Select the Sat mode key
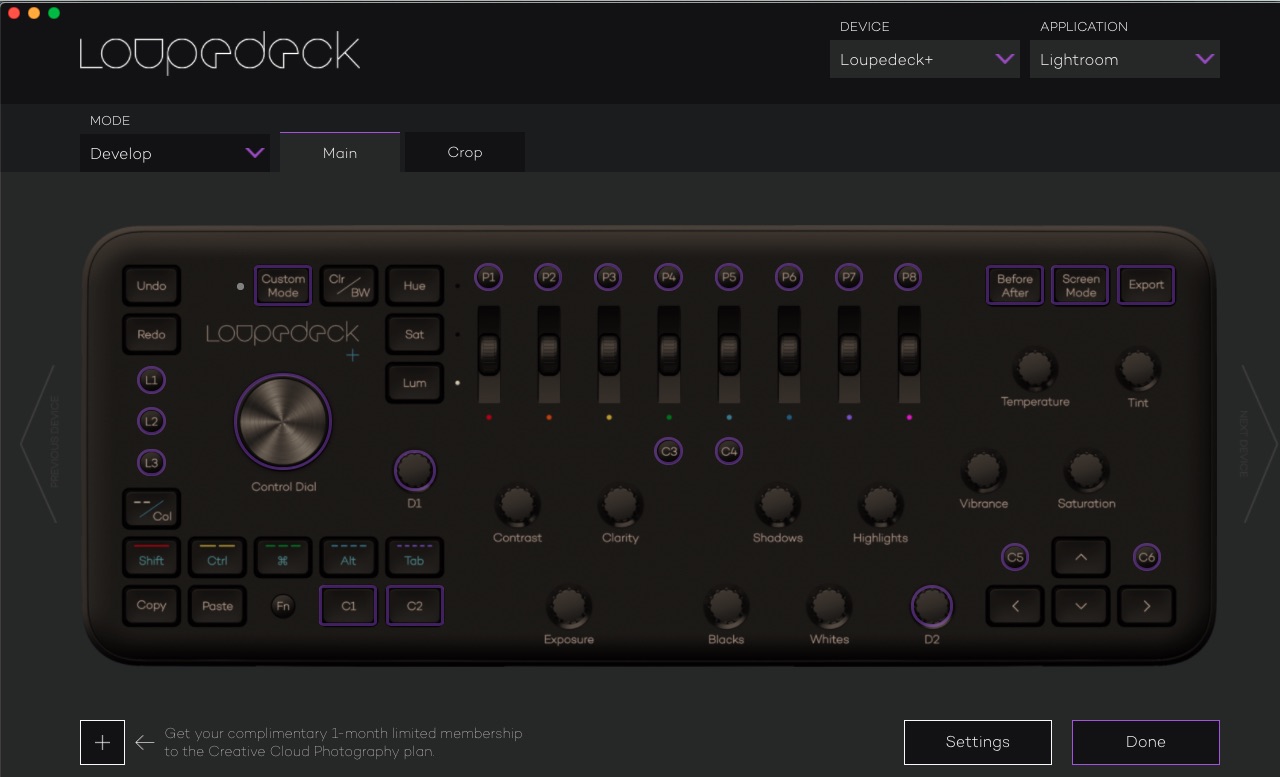This screenshot has width=1280, height=777. pos(414,334)
